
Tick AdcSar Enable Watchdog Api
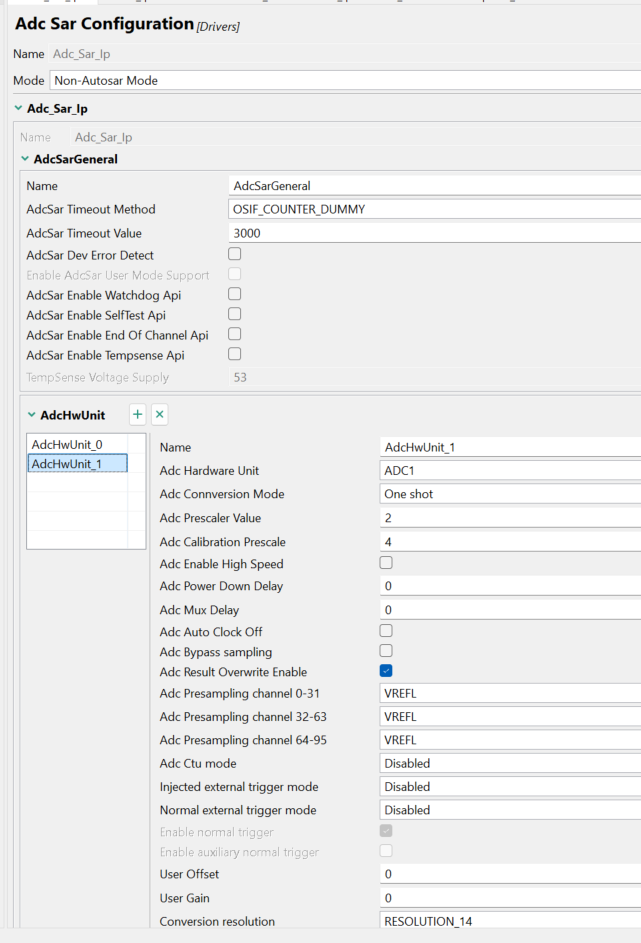[235, 294]
